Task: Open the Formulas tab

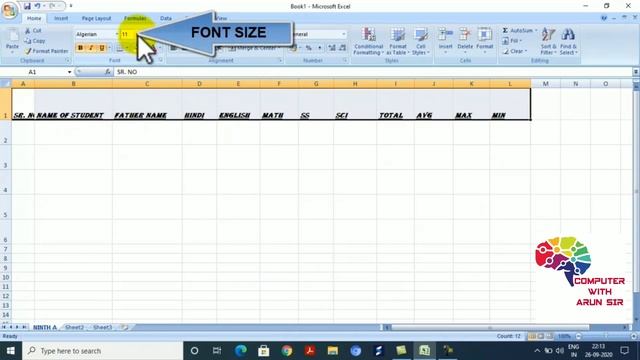Action: (135, 18)
